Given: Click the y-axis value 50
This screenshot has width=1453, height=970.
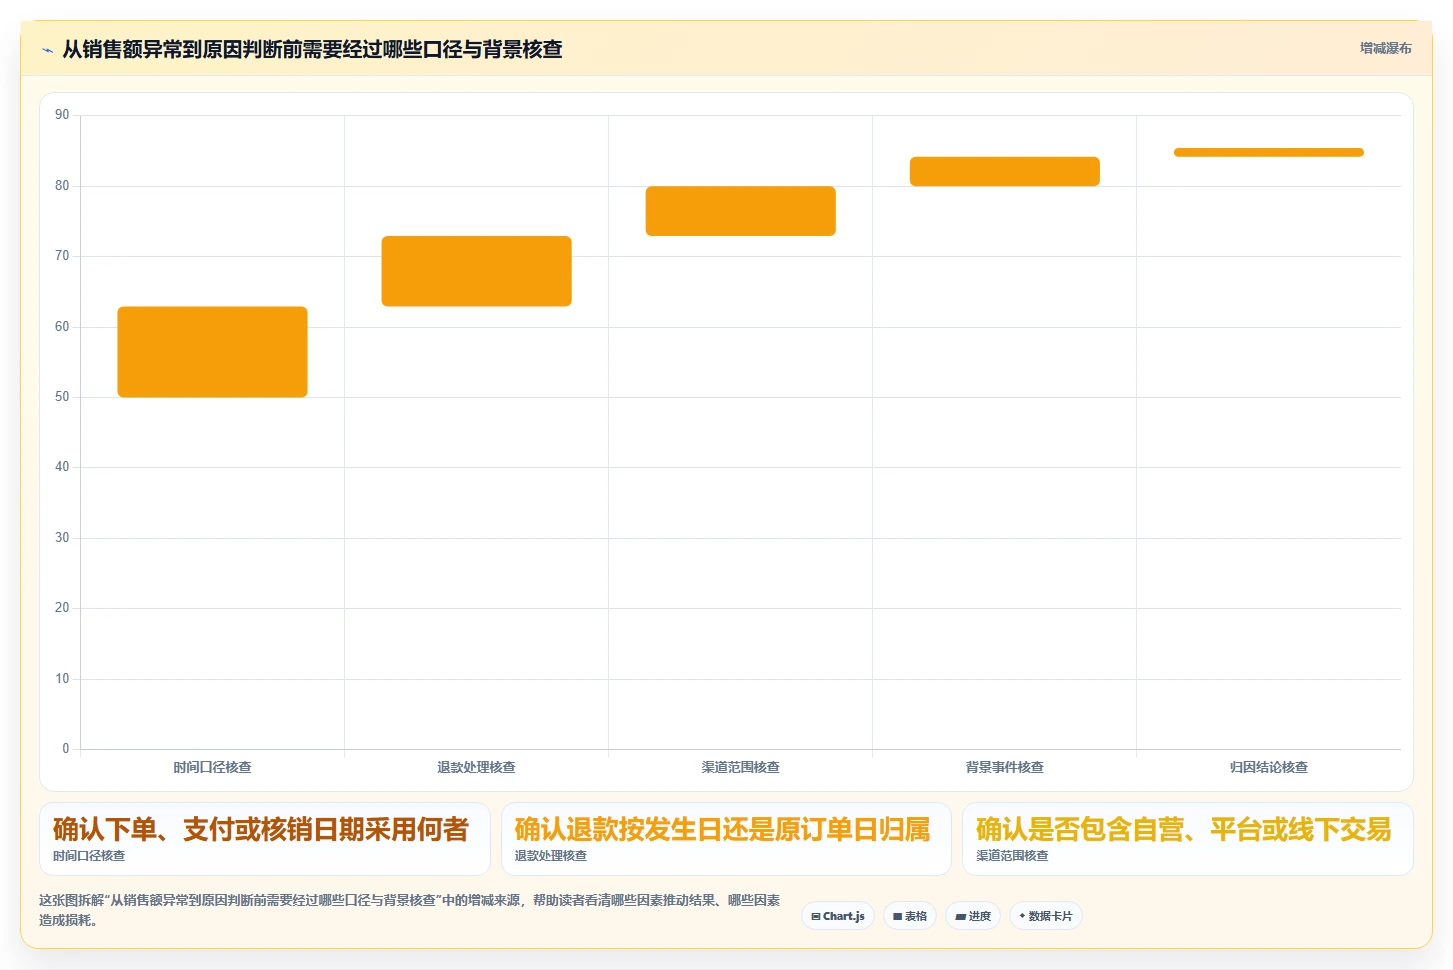Looking at the screenshot, I should 62,397.
